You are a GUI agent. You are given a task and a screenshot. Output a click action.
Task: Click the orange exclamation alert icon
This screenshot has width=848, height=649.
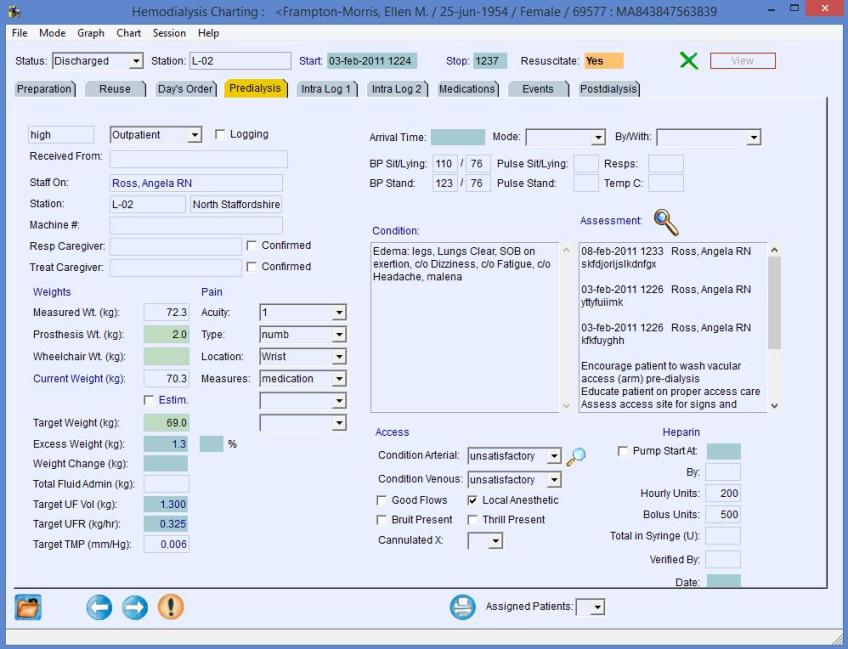[171, 607]
